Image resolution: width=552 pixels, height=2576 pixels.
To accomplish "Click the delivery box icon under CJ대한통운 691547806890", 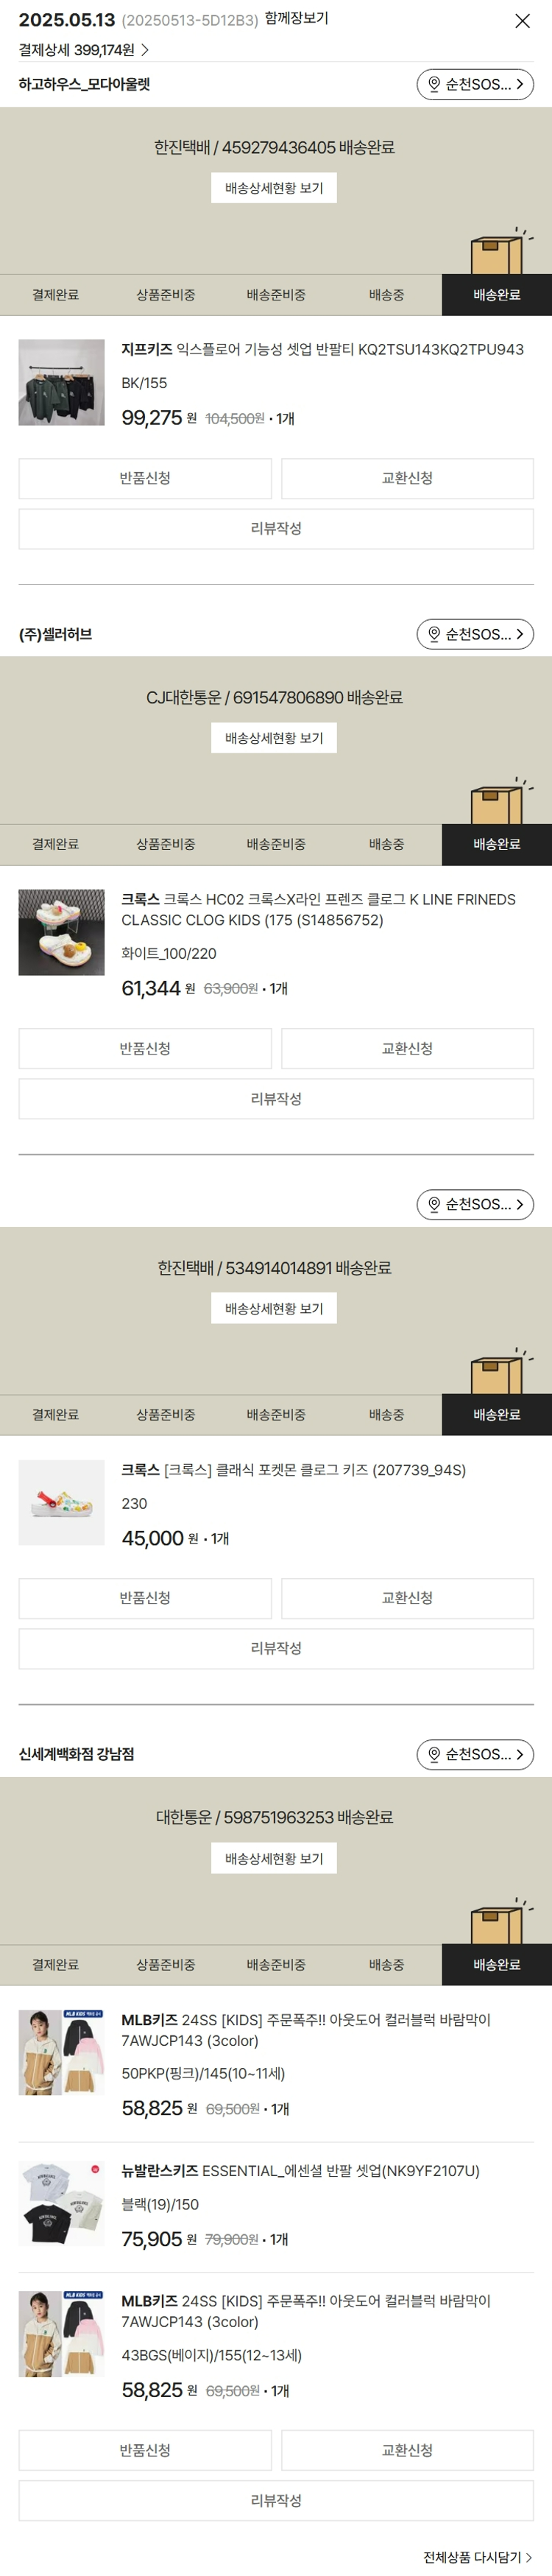I will [x=496, y=804].
